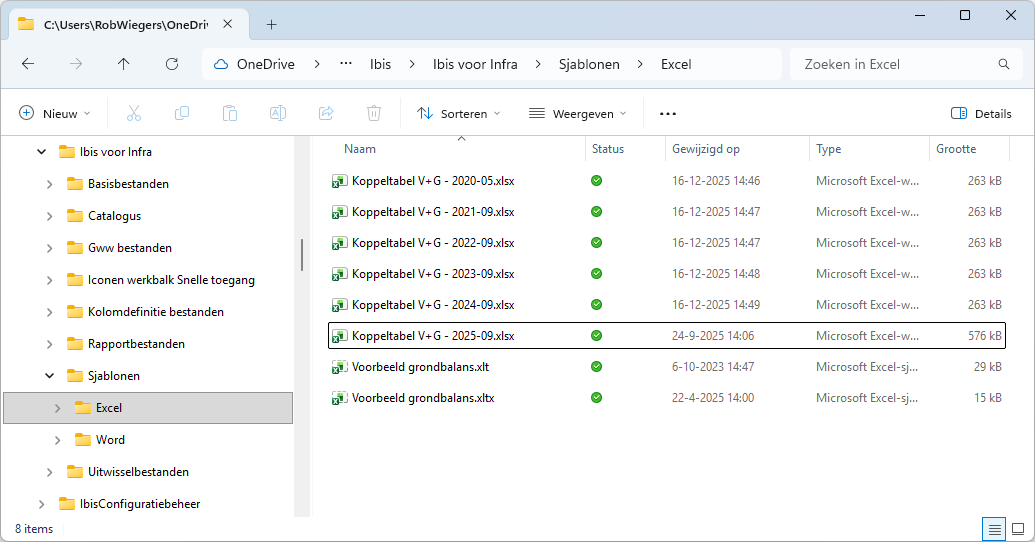Click the Excel icon of Koppeltabel 2020-05
Image resolution: width=1035 pixels, height=542 pixels.
point(339,181)
